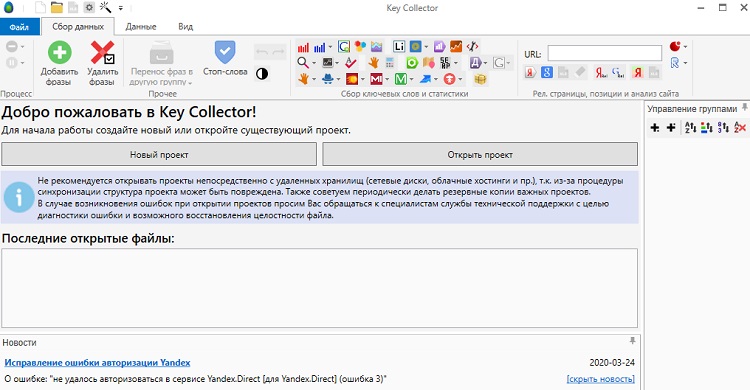Screen dimensions: 750x390
Task: Click the blank page new file icon
Action: 41,8
